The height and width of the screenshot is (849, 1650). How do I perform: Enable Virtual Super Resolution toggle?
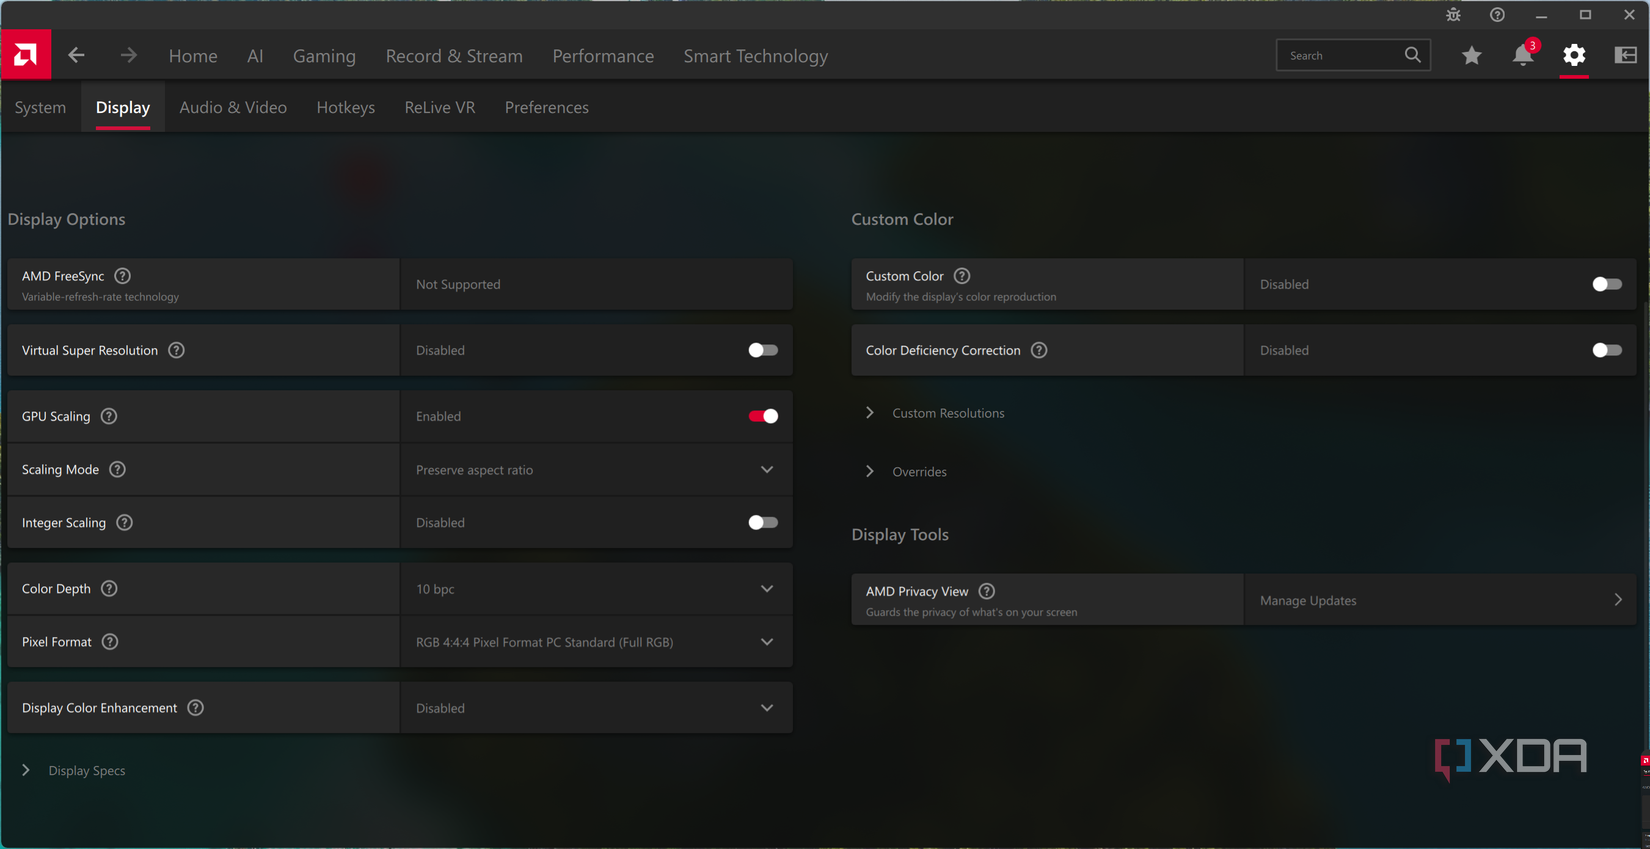[763, 350]
